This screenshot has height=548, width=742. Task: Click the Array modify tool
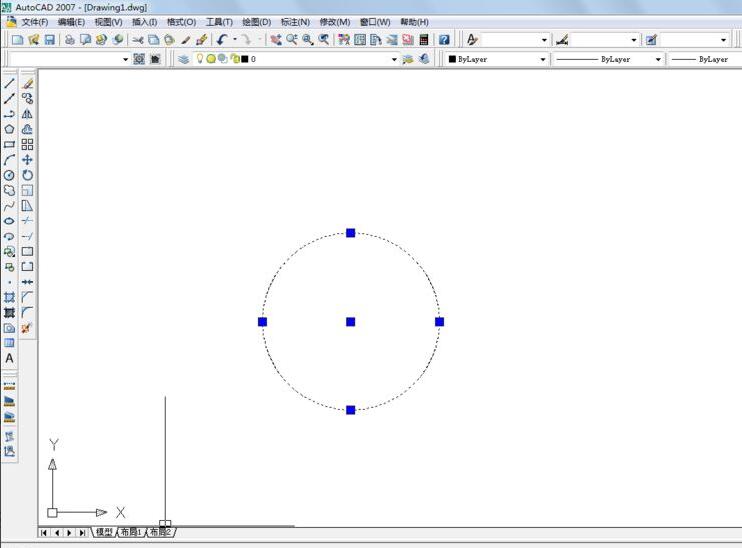point(27,144)
